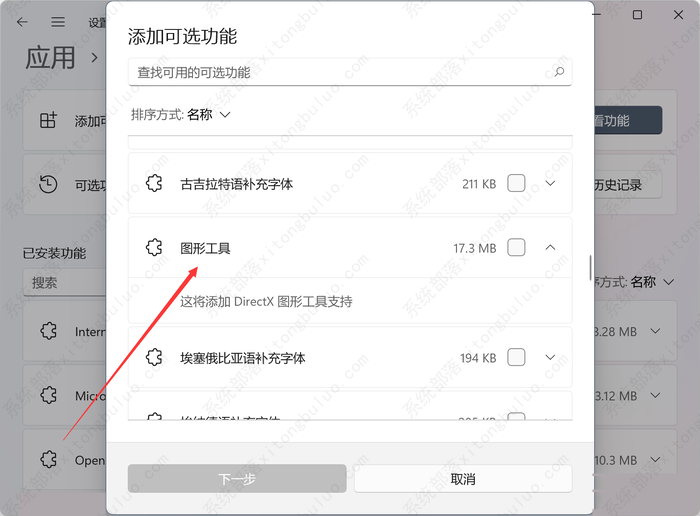Check the 古吉拉特语补充字体 checkbox
The width and height of the screenshot is (700, 516).
tap(516, 183)
